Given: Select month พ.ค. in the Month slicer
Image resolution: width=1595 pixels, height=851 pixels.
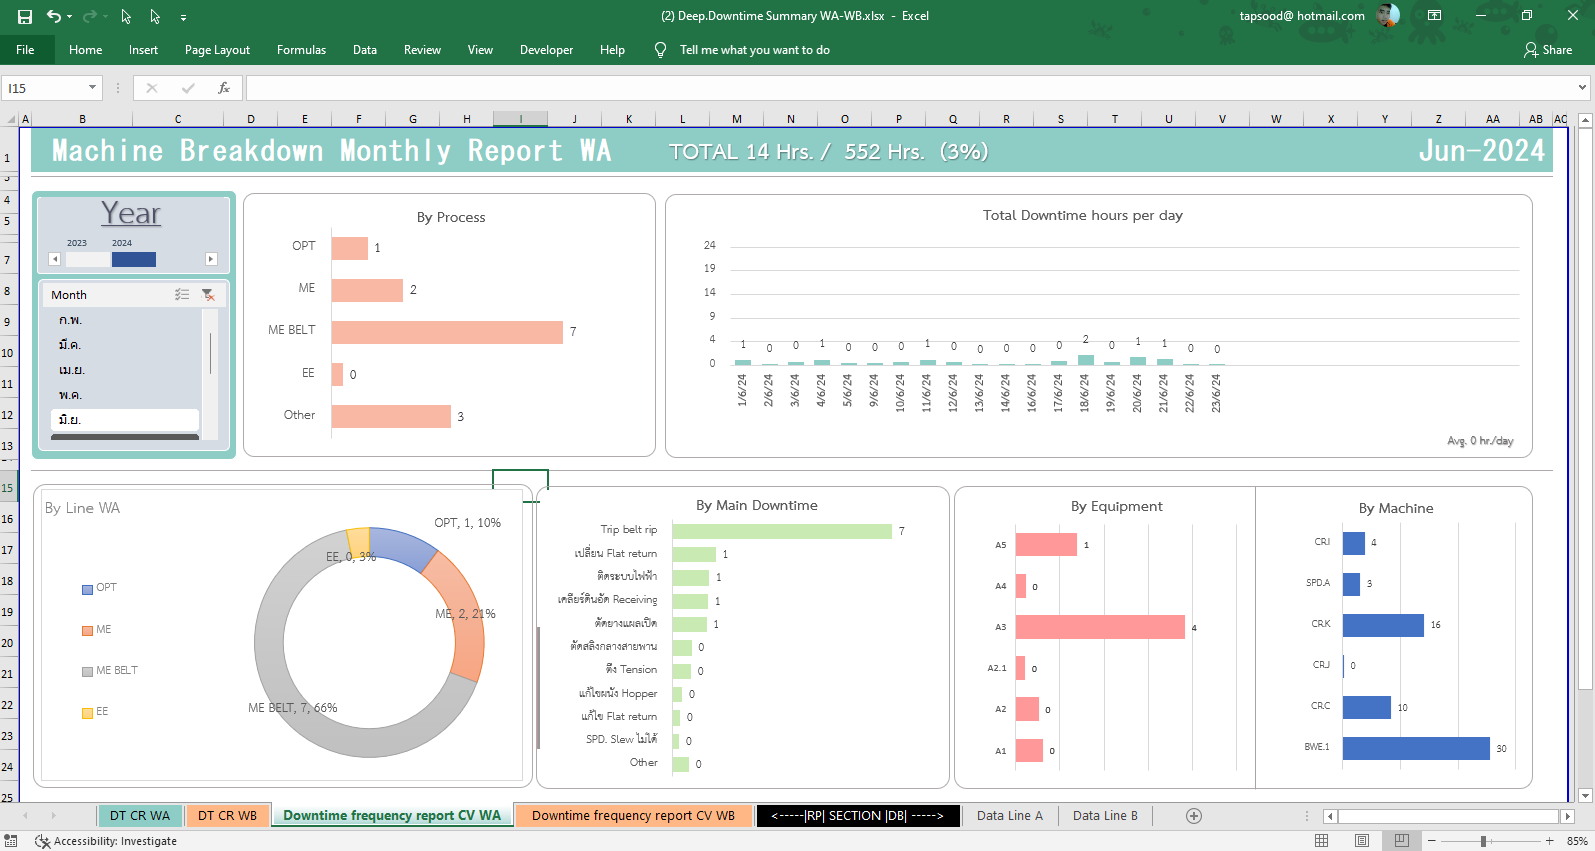Looking at the screenshot, I should pos(71,395).
